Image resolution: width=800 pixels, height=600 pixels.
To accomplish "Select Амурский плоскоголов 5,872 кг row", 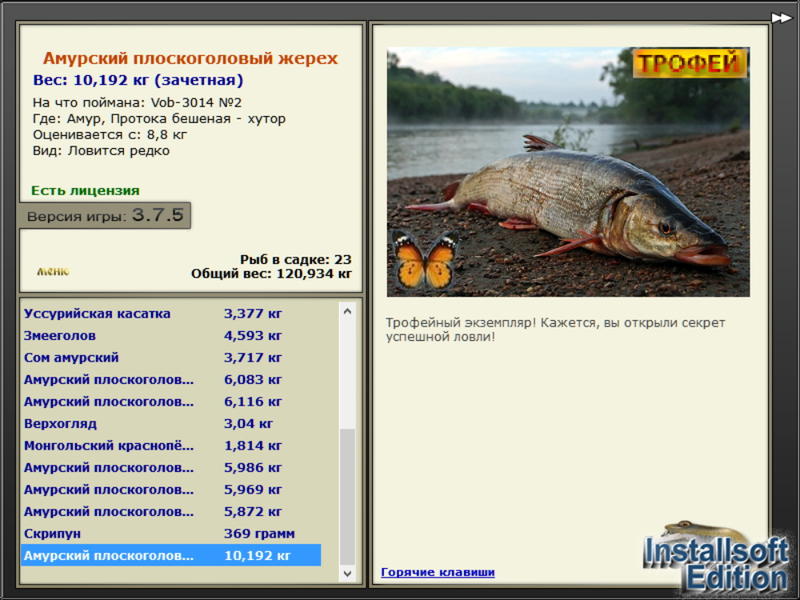I will tap(171, 511).
